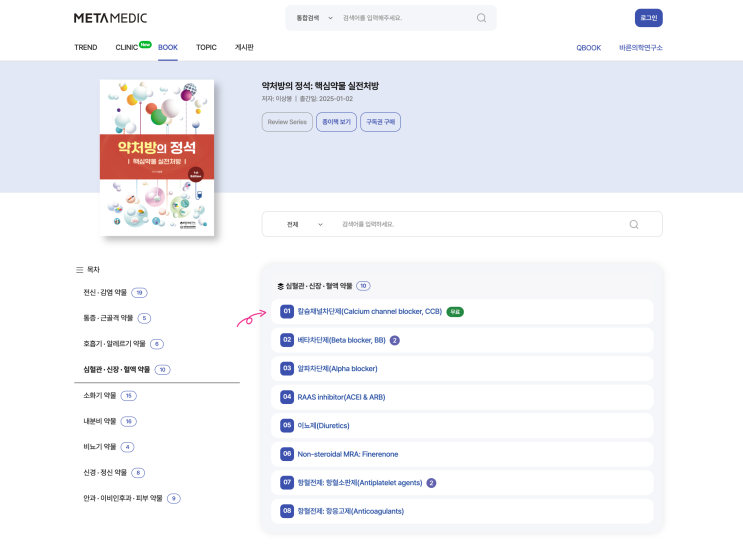Click the 04 number badge
Image resolution: width=743 pixels, height=545 pixels.
pos(287,397)
